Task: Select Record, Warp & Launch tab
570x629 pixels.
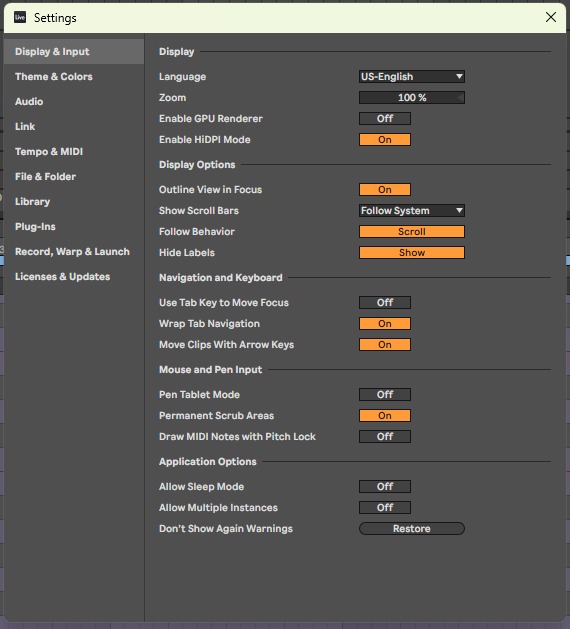Action: [72, 252]
